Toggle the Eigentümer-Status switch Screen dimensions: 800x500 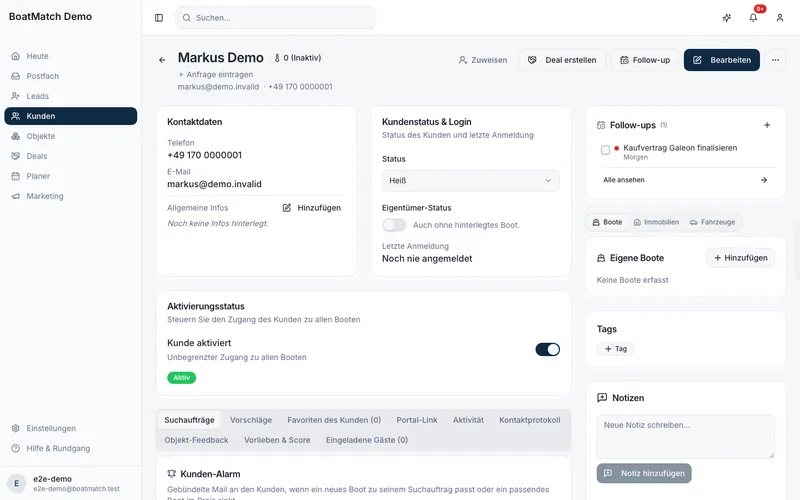click(x=394, y=225)
